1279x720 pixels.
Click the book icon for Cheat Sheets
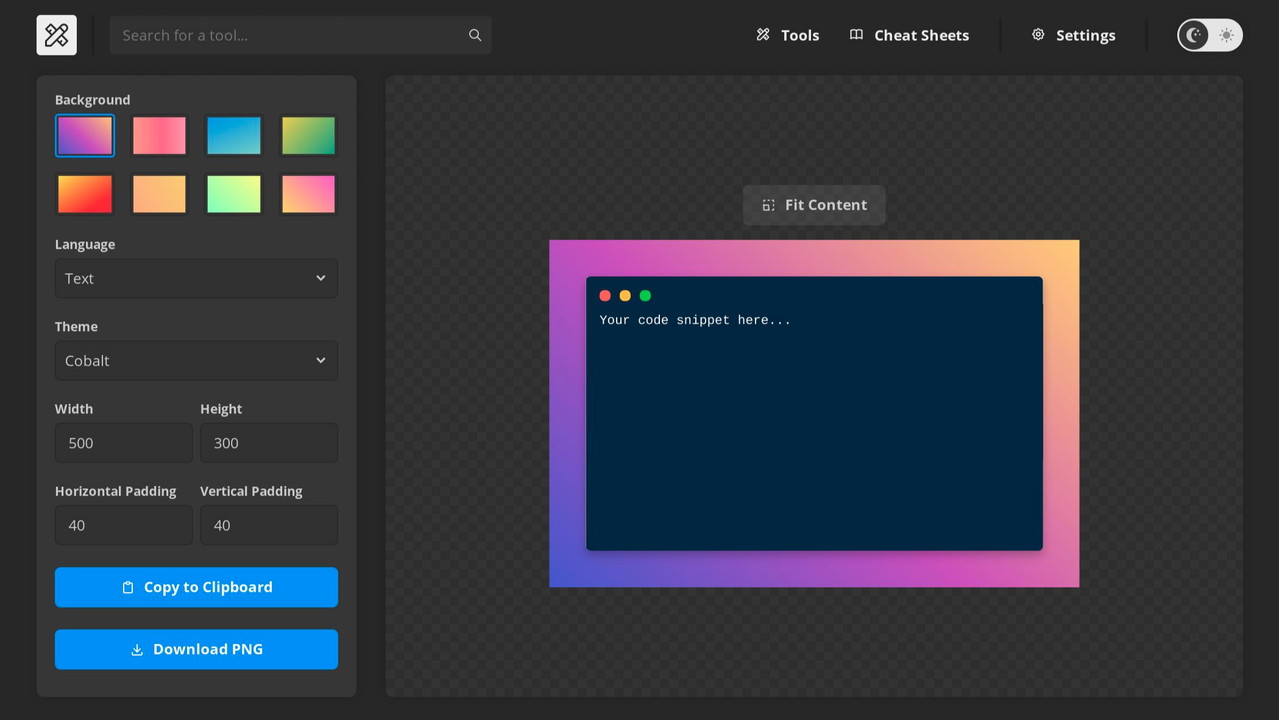pos(856,35)
